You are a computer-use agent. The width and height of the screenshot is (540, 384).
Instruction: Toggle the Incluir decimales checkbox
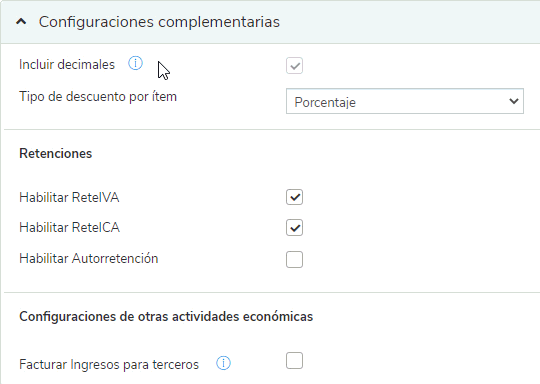coord(294,65)
